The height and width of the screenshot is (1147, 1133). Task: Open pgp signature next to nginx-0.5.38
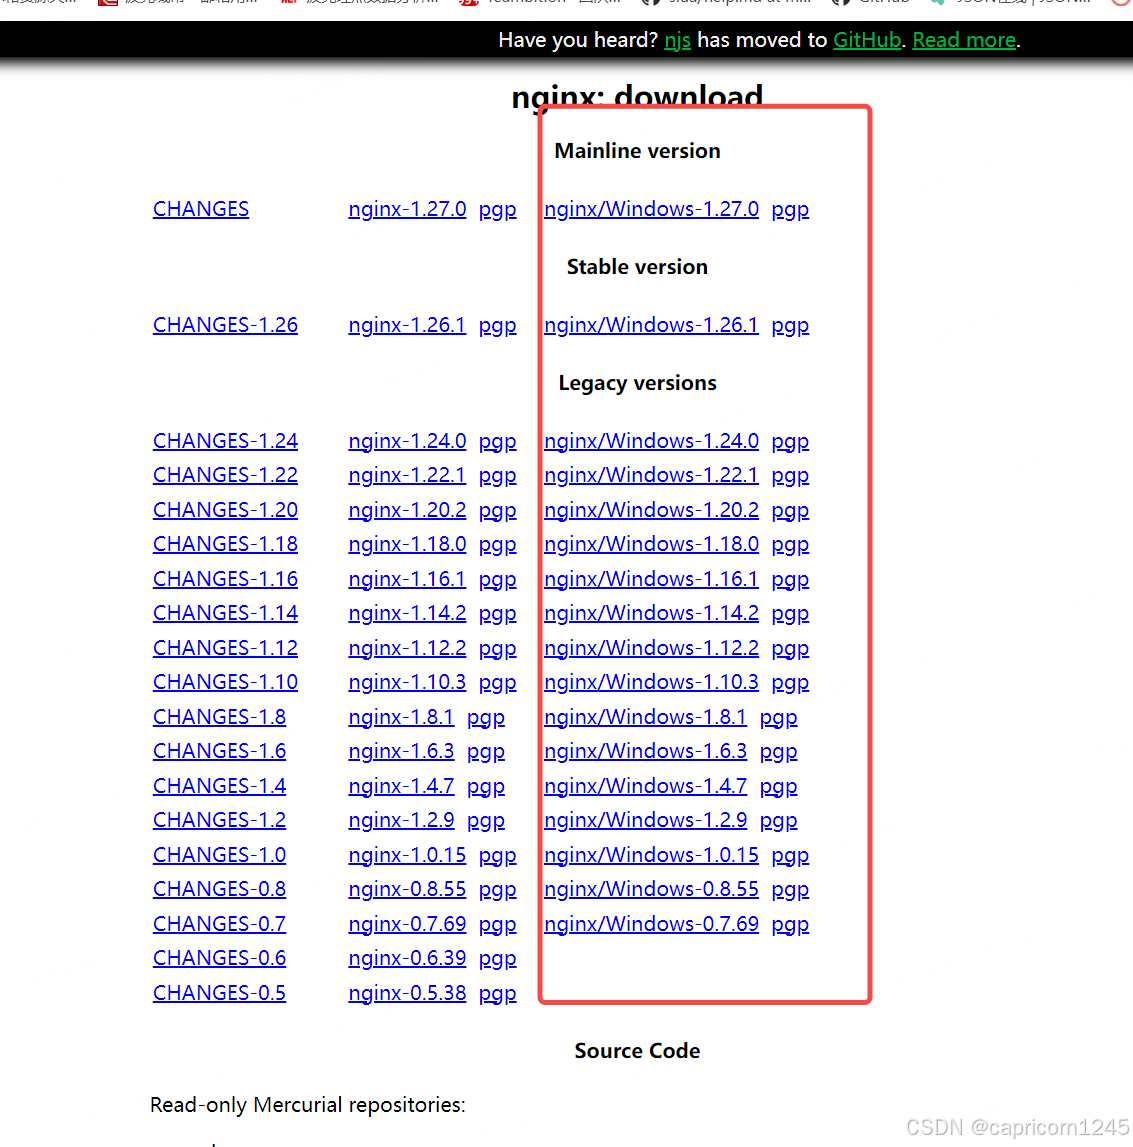pyautogui.click(x=497, y=995)
